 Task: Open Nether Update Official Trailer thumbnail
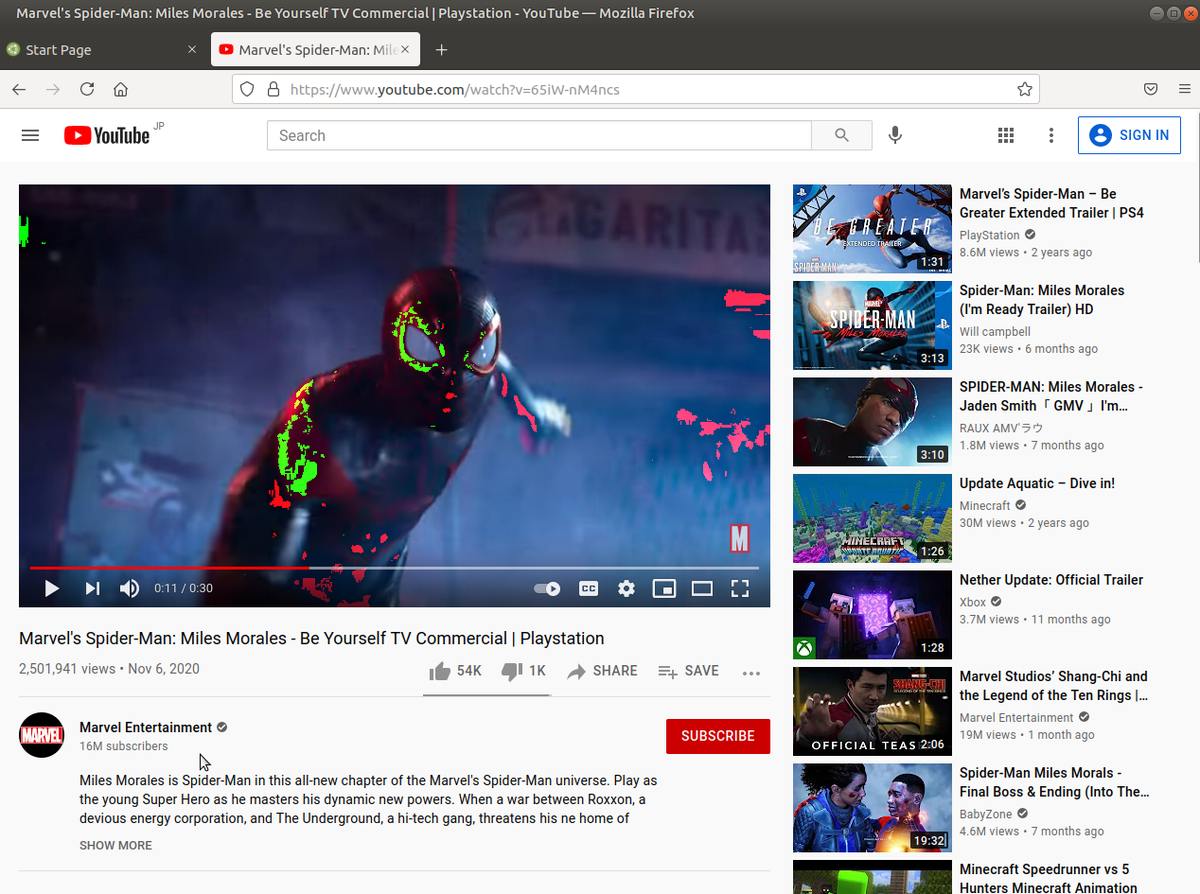872,615
